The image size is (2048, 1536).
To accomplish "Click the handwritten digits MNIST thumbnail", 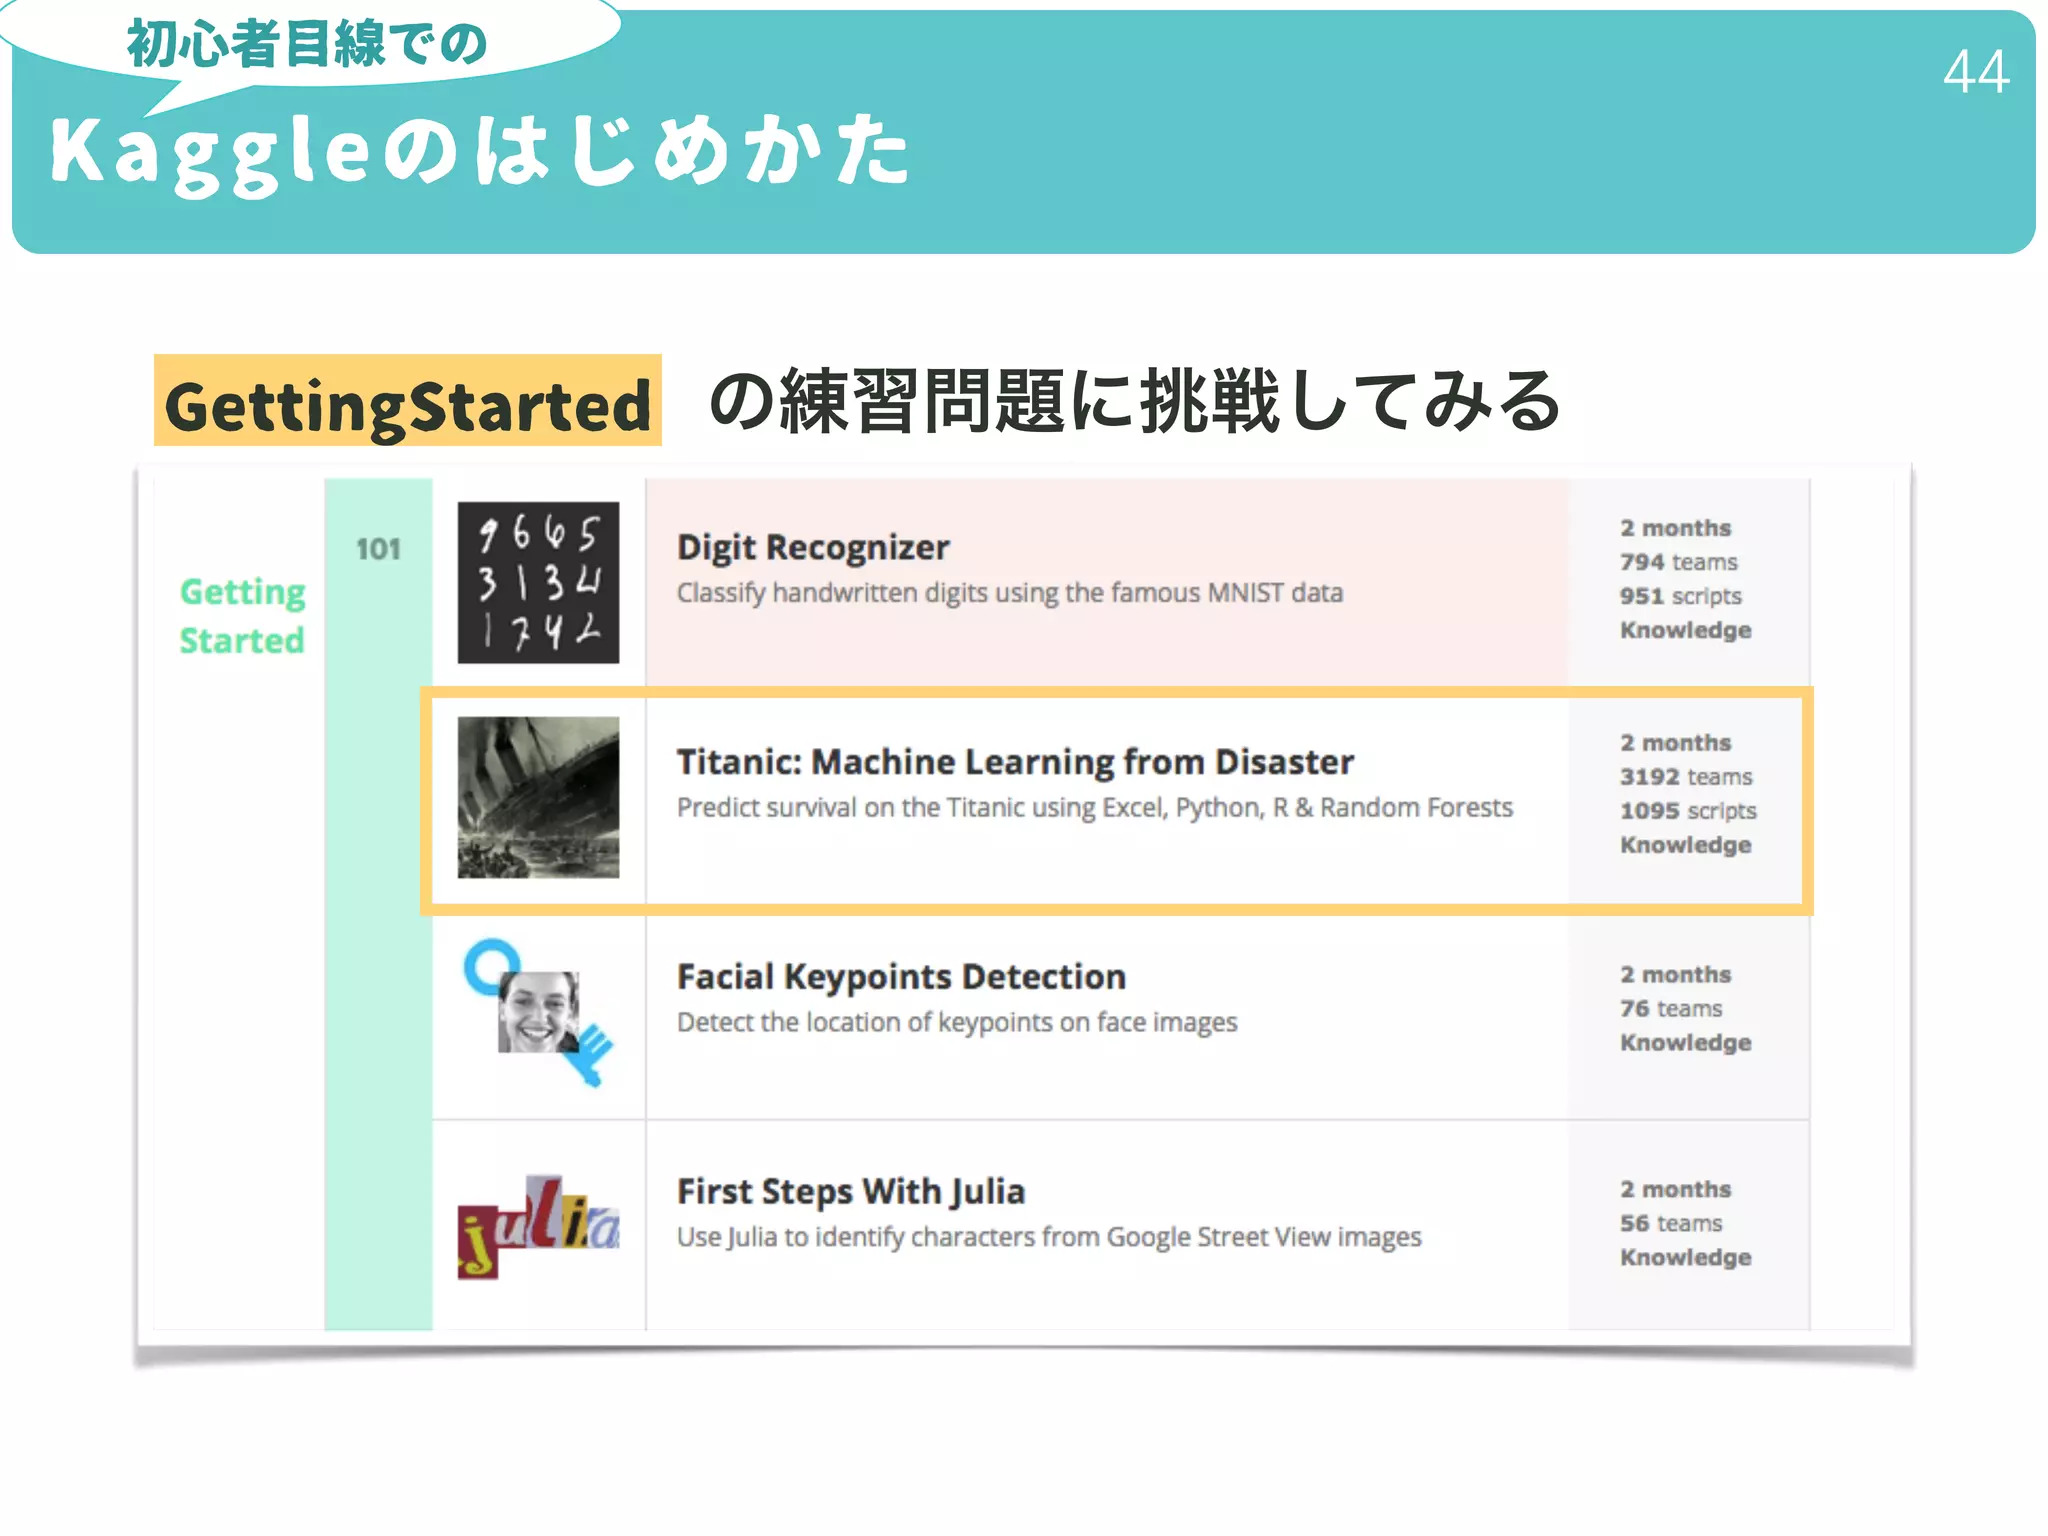I will (538, 582).
